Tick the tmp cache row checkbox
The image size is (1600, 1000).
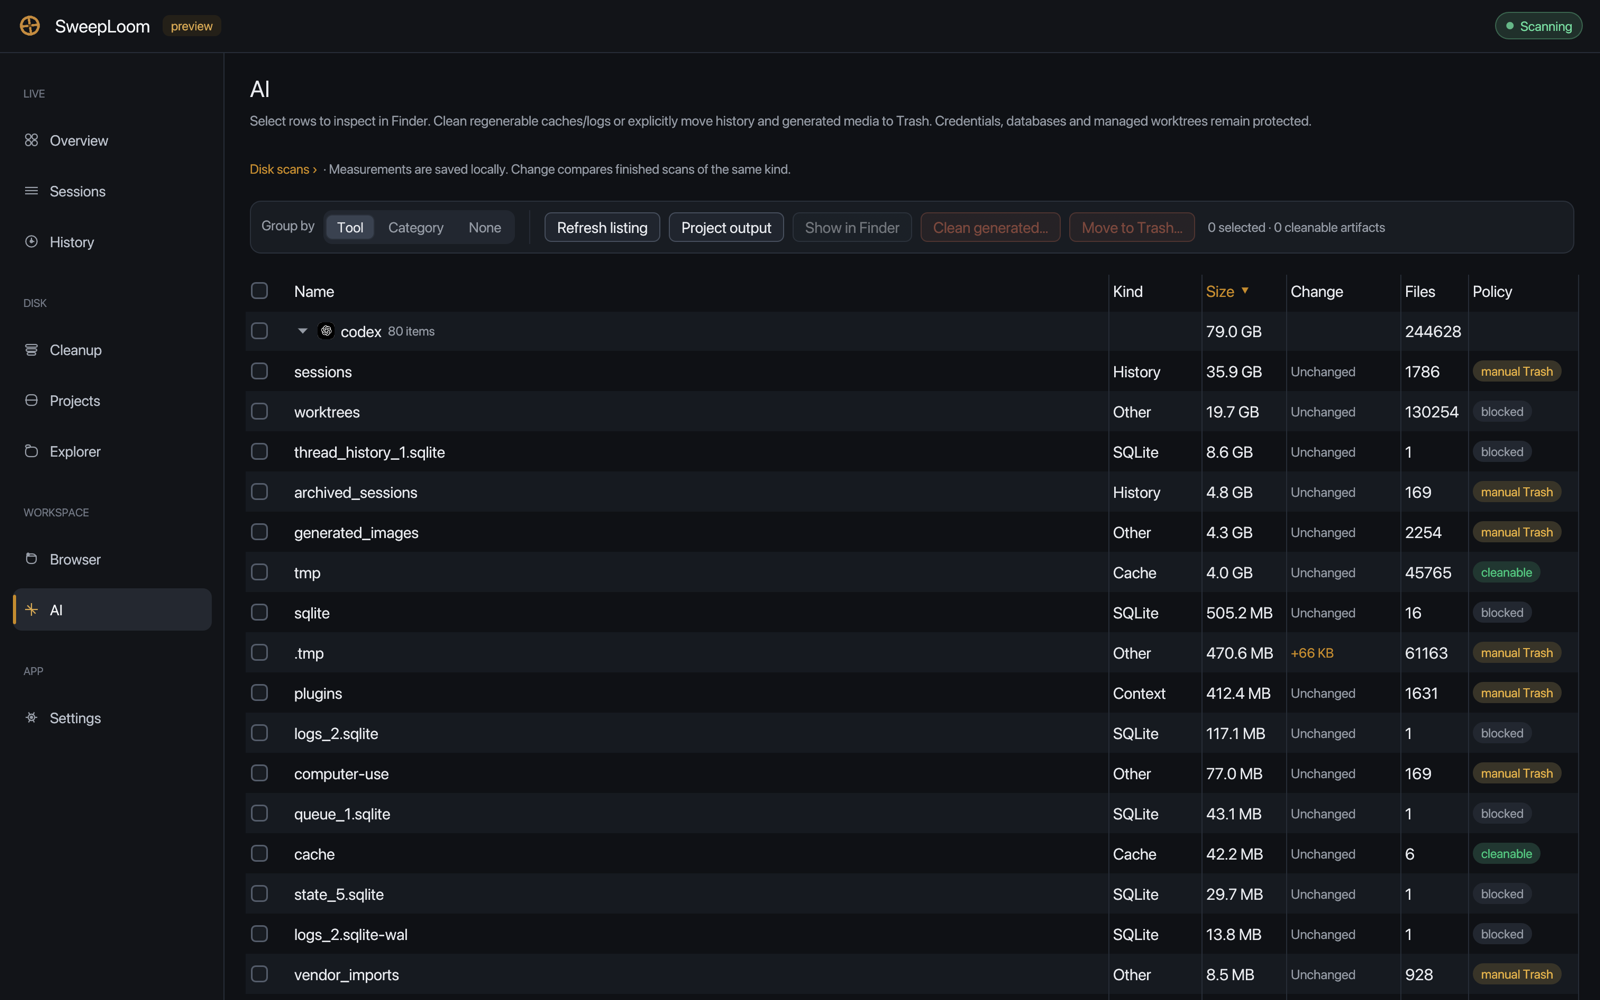259,572
